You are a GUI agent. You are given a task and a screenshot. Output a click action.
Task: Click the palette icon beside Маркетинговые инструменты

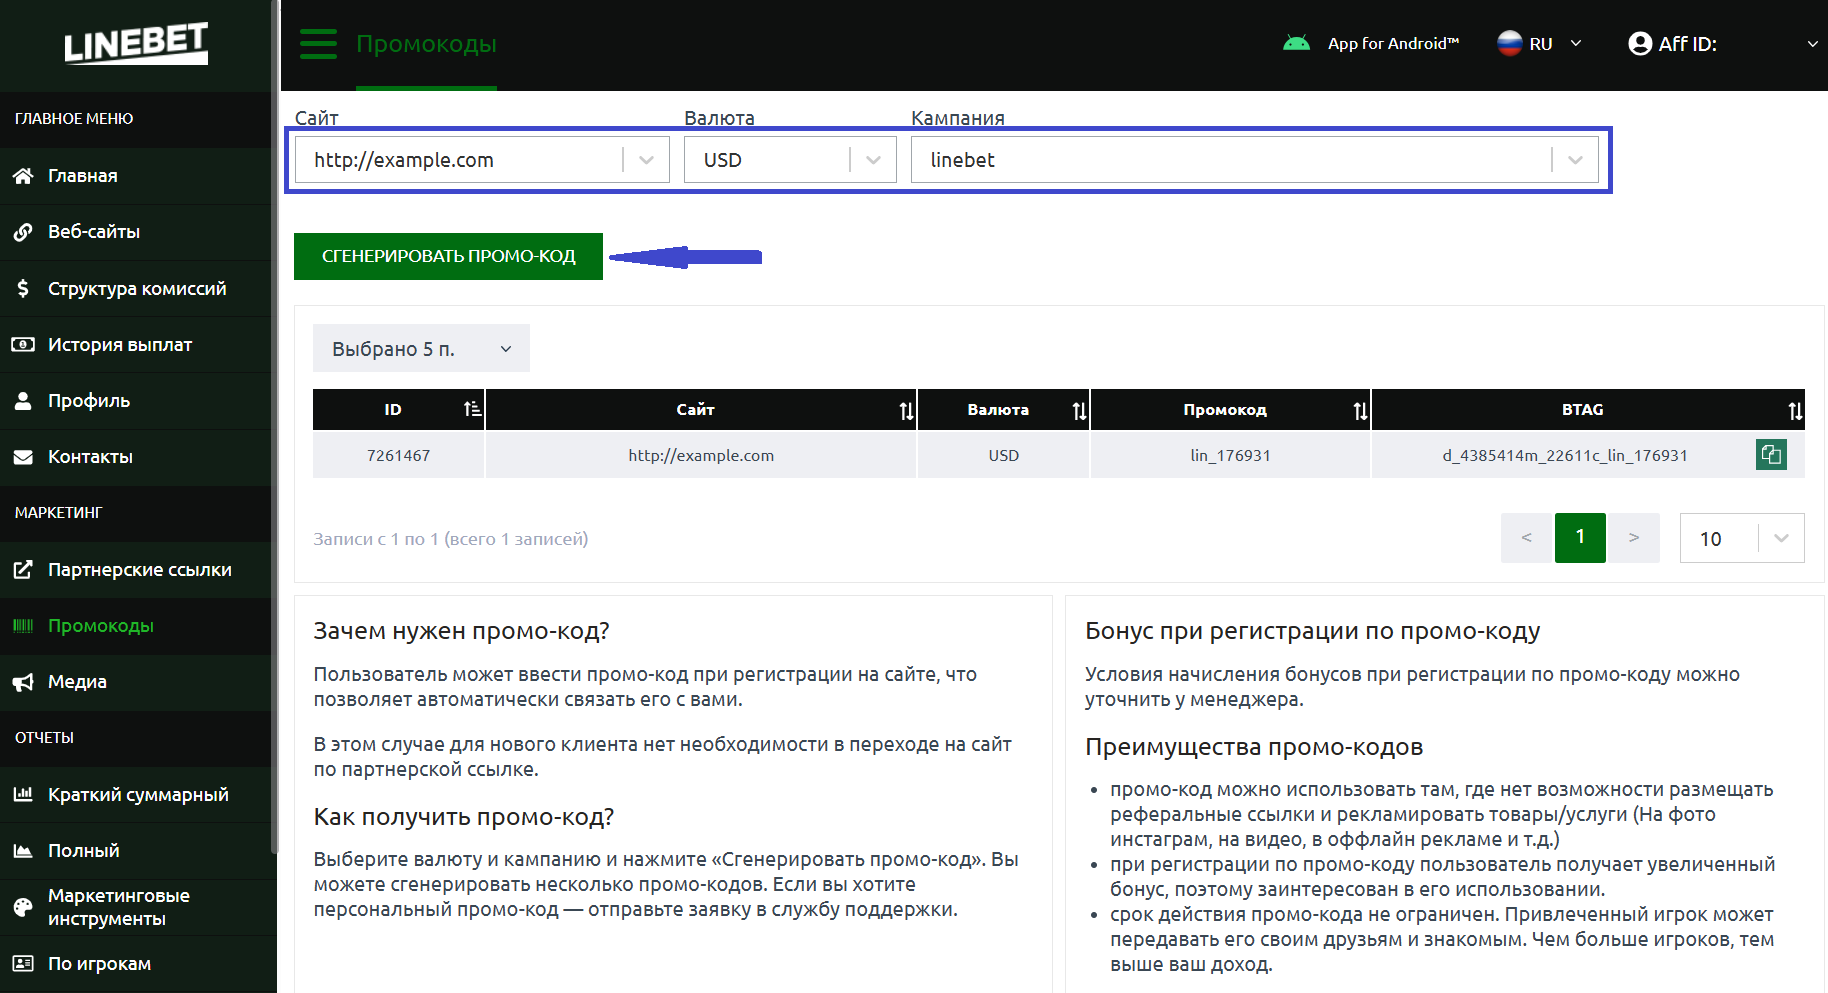tap(23, 907)
